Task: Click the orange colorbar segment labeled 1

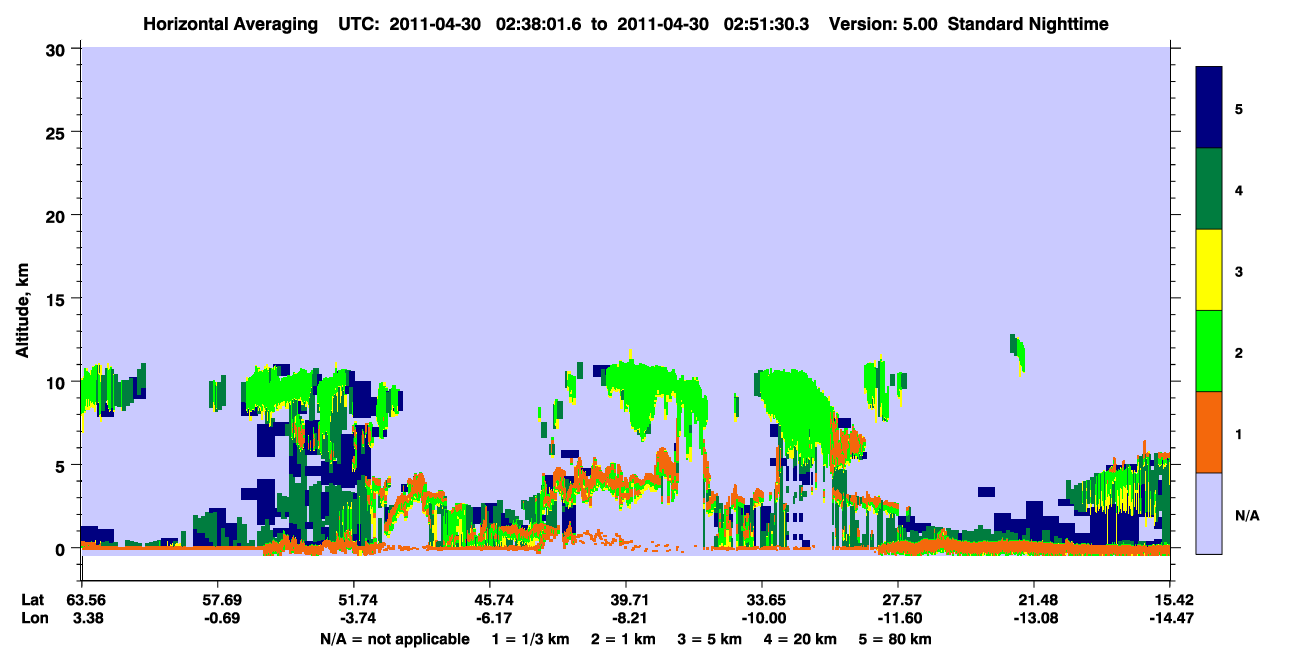Action: 1209,431
